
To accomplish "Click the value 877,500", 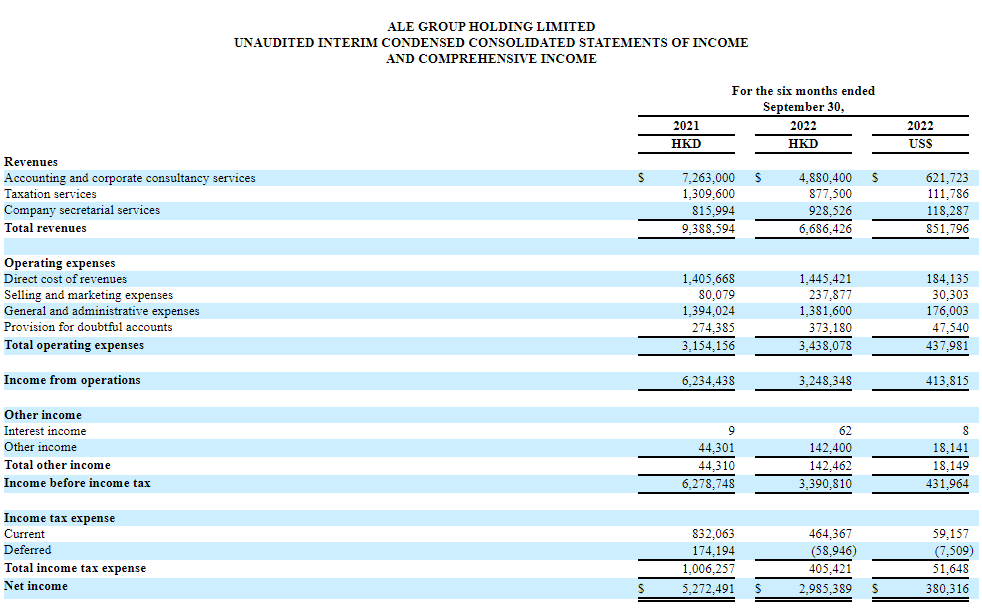I will click(x=830, y=194).
